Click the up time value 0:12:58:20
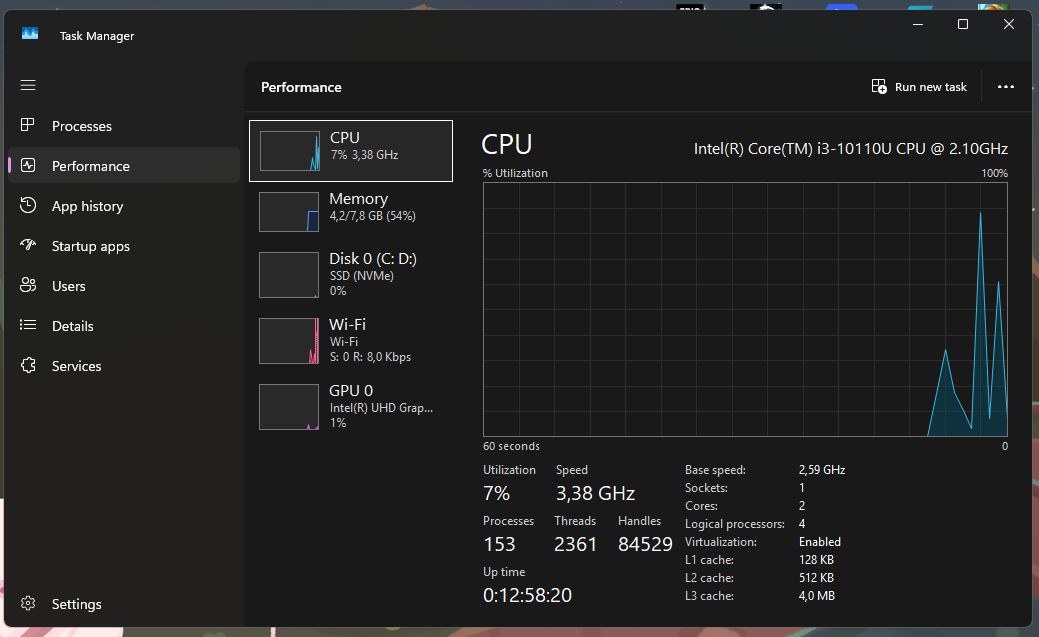Viewport: 1039px width, 637px height. (x=527, y=595)
